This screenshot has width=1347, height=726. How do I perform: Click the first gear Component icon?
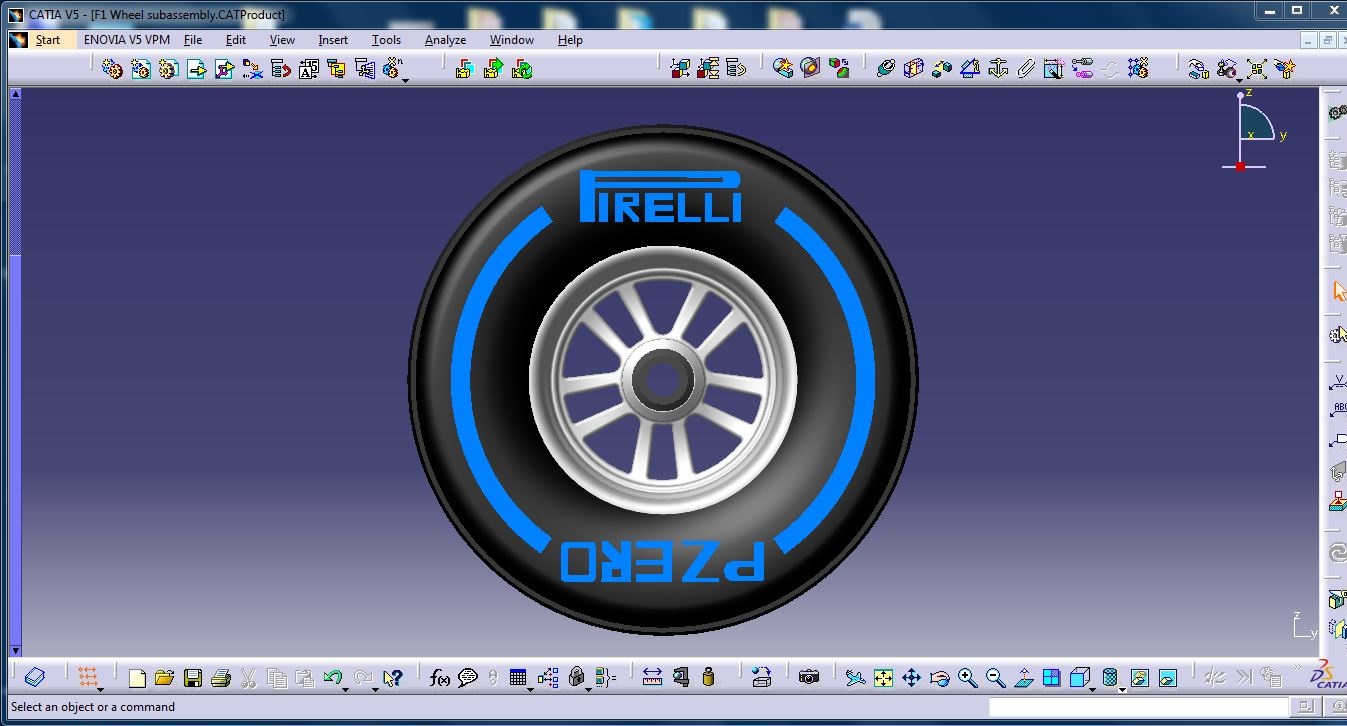click(112, 68)
